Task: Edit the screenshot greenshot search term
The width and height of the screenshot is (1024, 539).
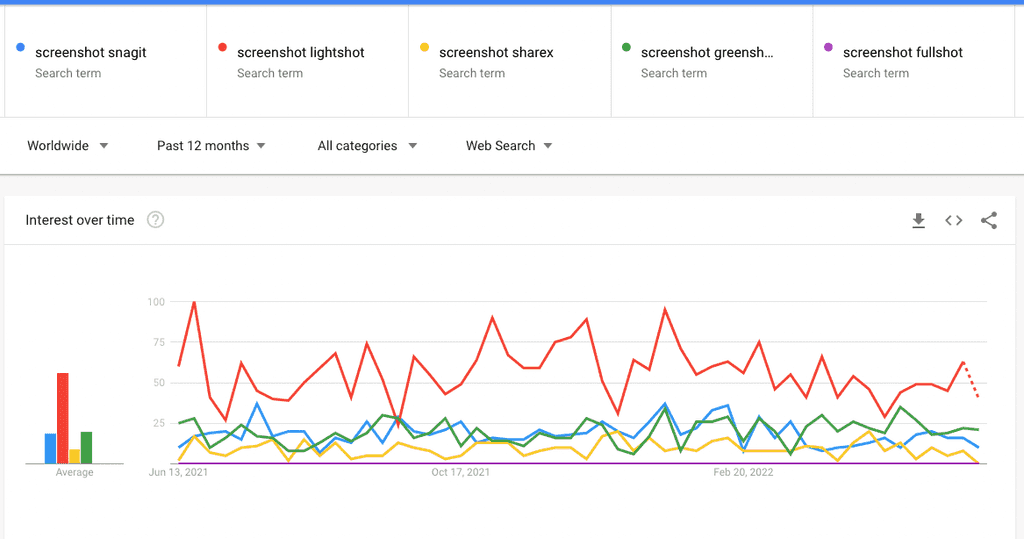Action: [707, 52]
